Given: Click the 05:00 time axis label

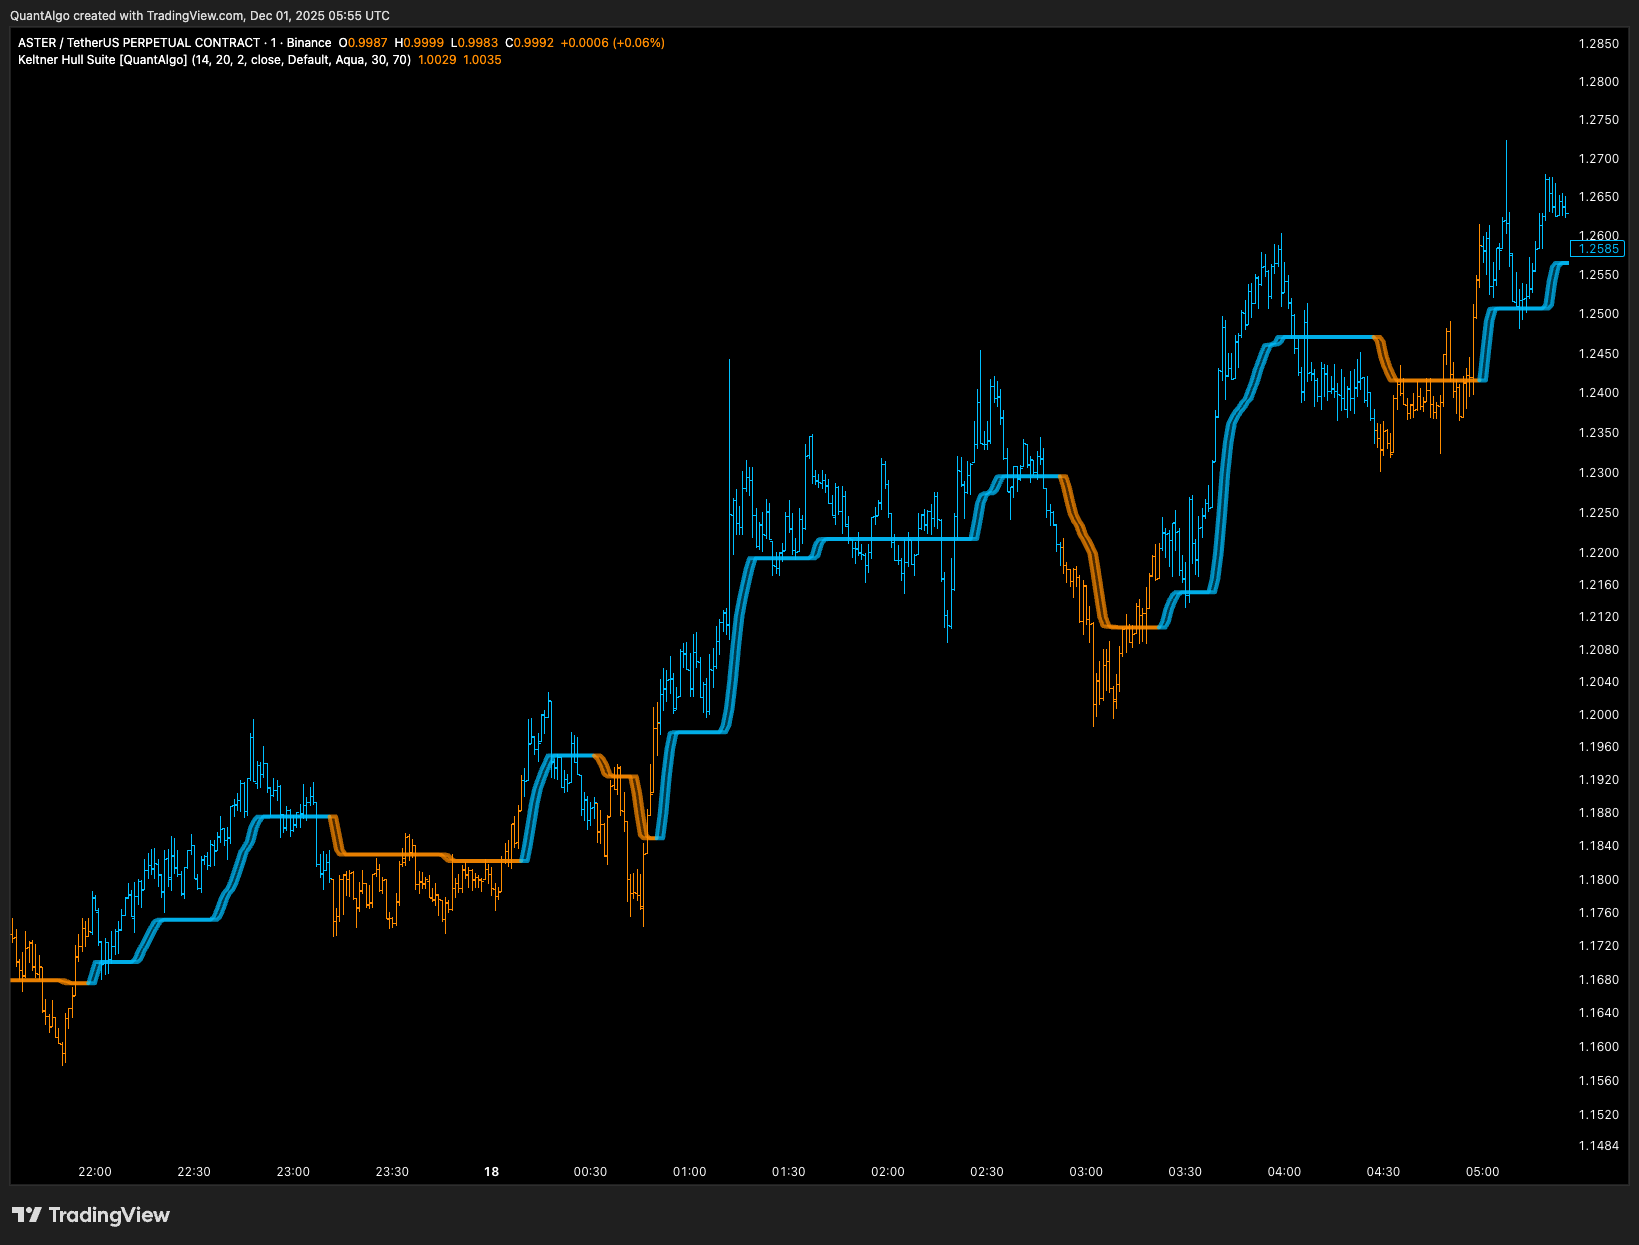Looking at the screenshot, I should pos(1482,1172).
